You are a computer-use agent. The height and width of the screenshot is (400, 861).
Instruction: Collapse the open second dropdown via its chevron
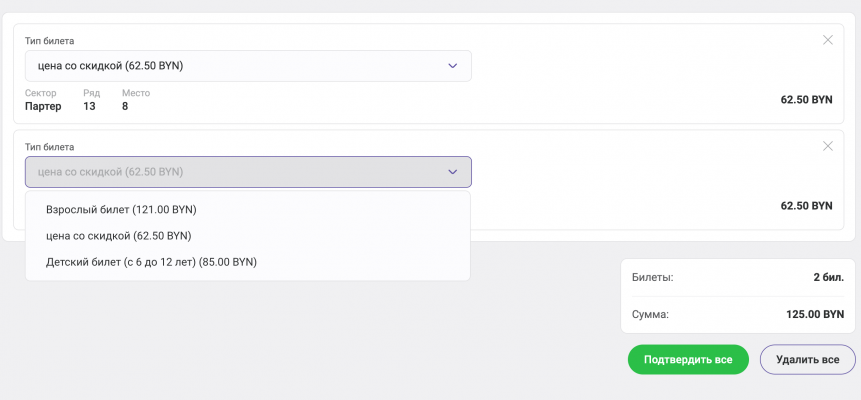click(452, 172)
